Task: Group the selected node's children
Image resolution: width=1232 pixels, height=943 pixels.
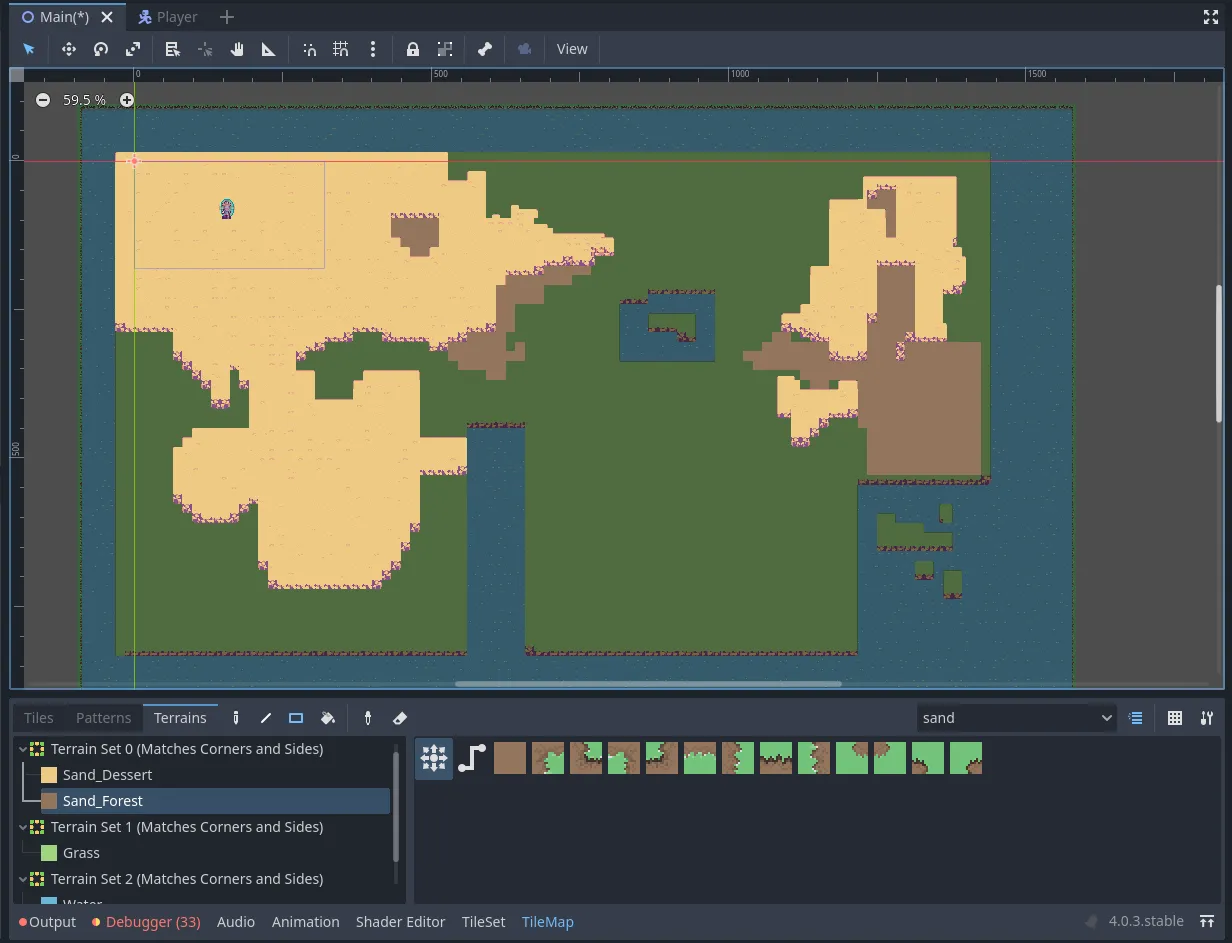Action: pyautogui.click(x=445, y=49)
